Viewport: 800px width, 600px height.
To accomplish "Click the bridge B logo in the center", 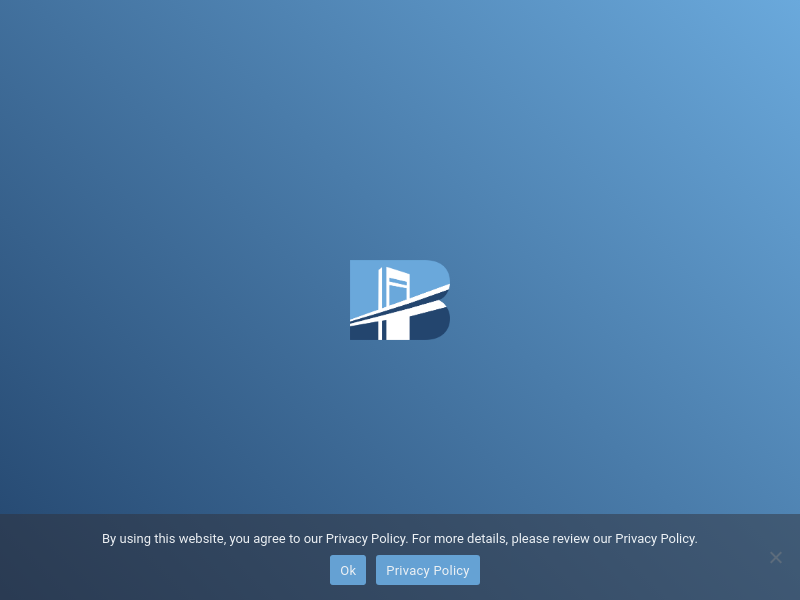I will click(x=399, y=300).
